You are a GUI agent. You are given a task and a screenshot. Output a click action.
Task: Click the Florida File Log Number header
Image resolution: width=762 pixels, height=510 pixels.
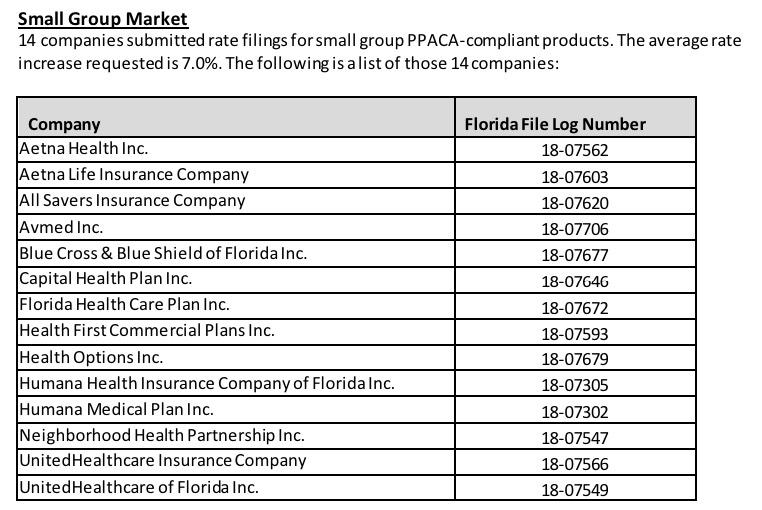pyautogui.click(x=555, y=124)
